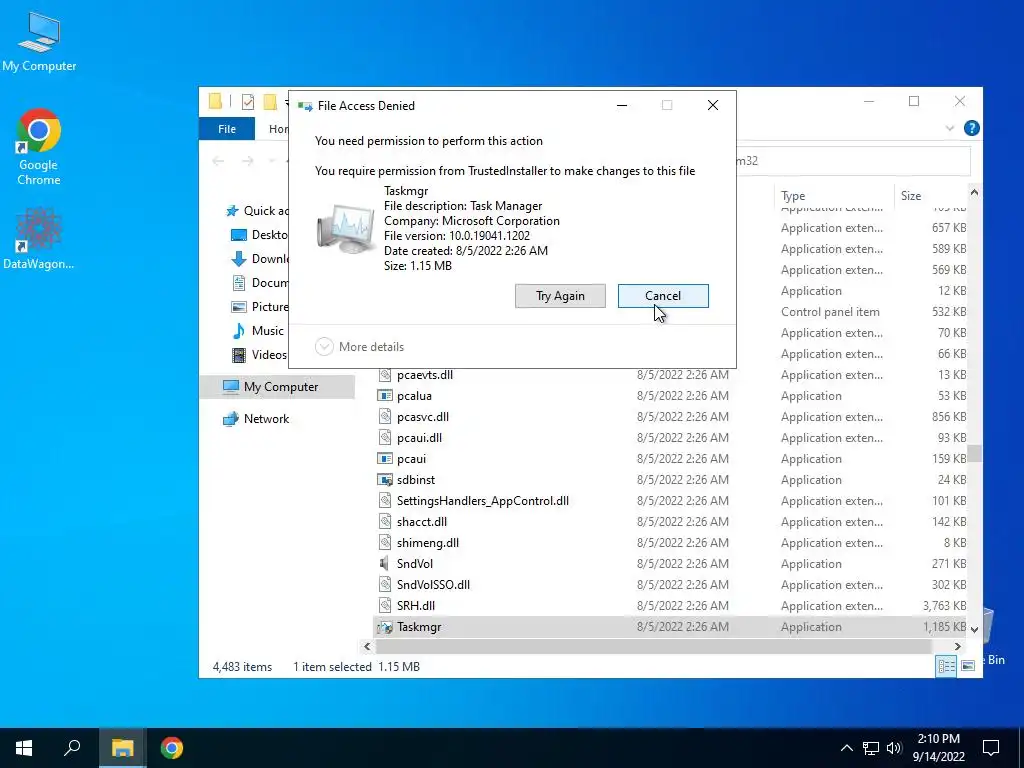The image size is (1024, 768).
Task: Switch to large icons view layout
Action: pyautogui.click(x=968, y=666)
